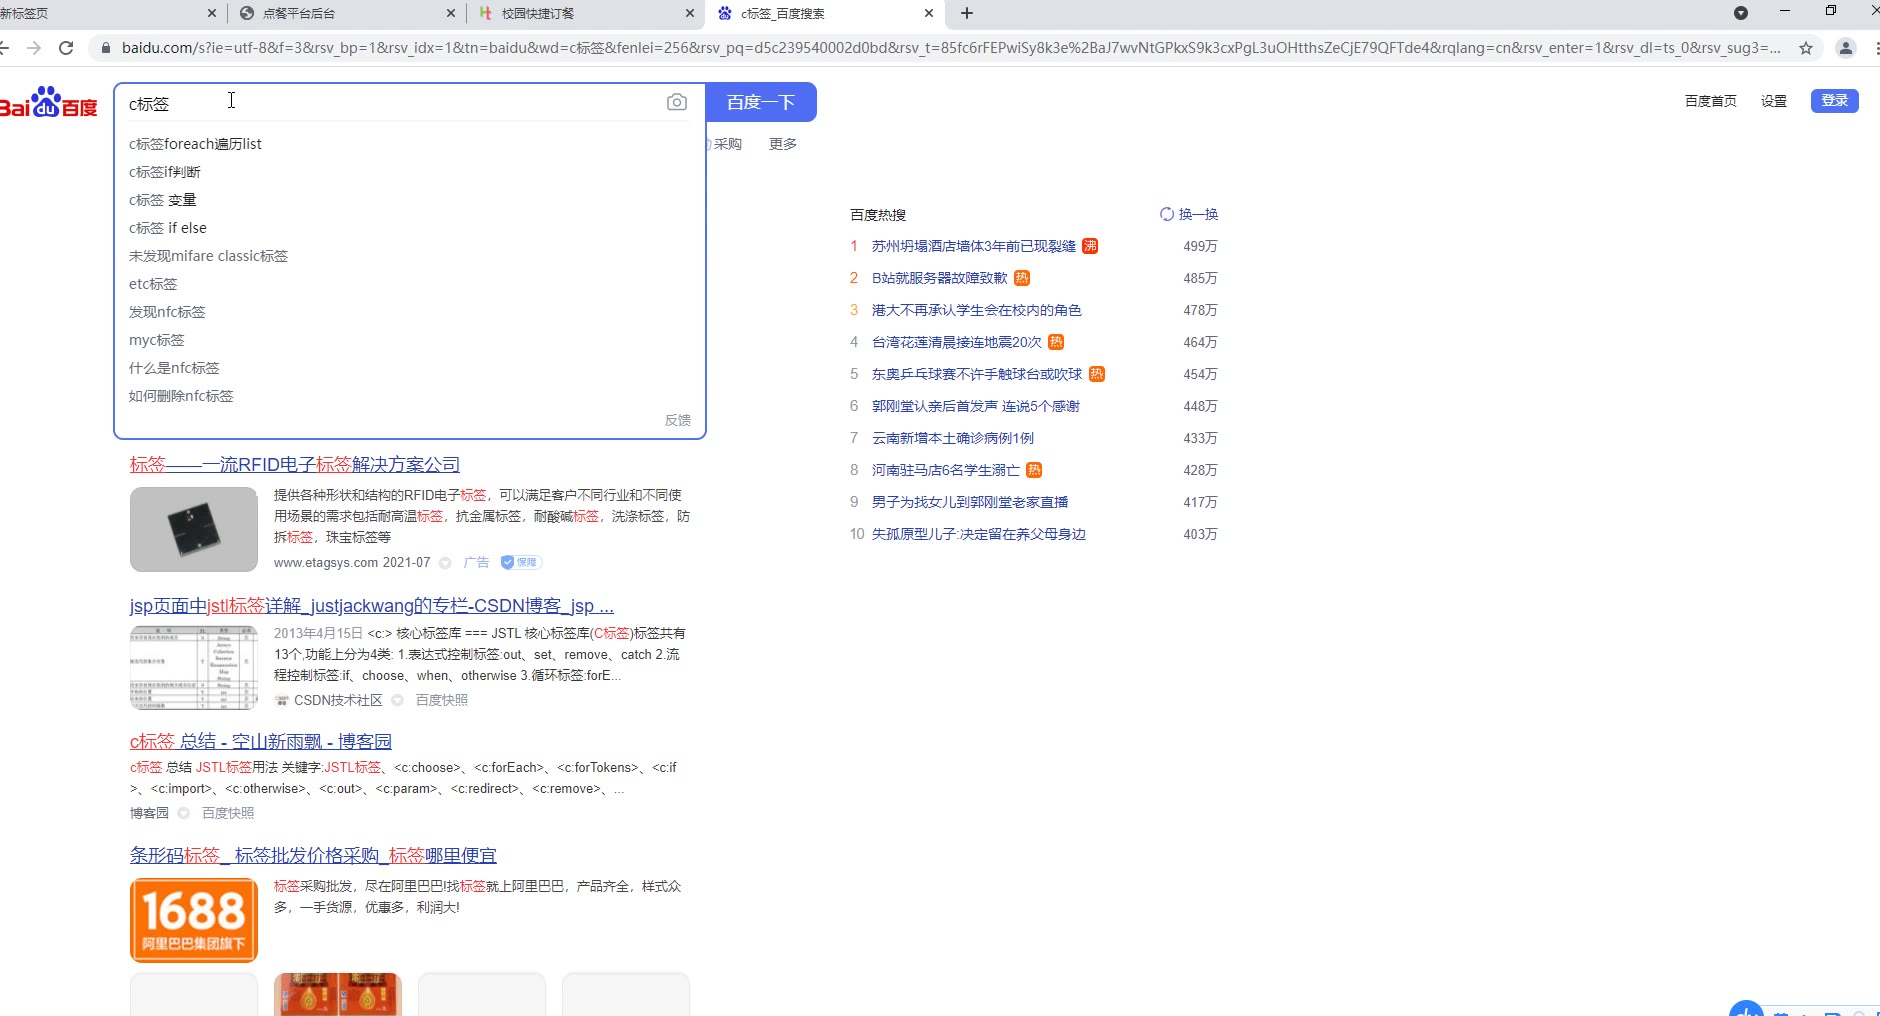Image resolution: width=1880 pixels, height=1016 pixels.
Task: Click 反馈 in the suggestion box
Action: 678,420
